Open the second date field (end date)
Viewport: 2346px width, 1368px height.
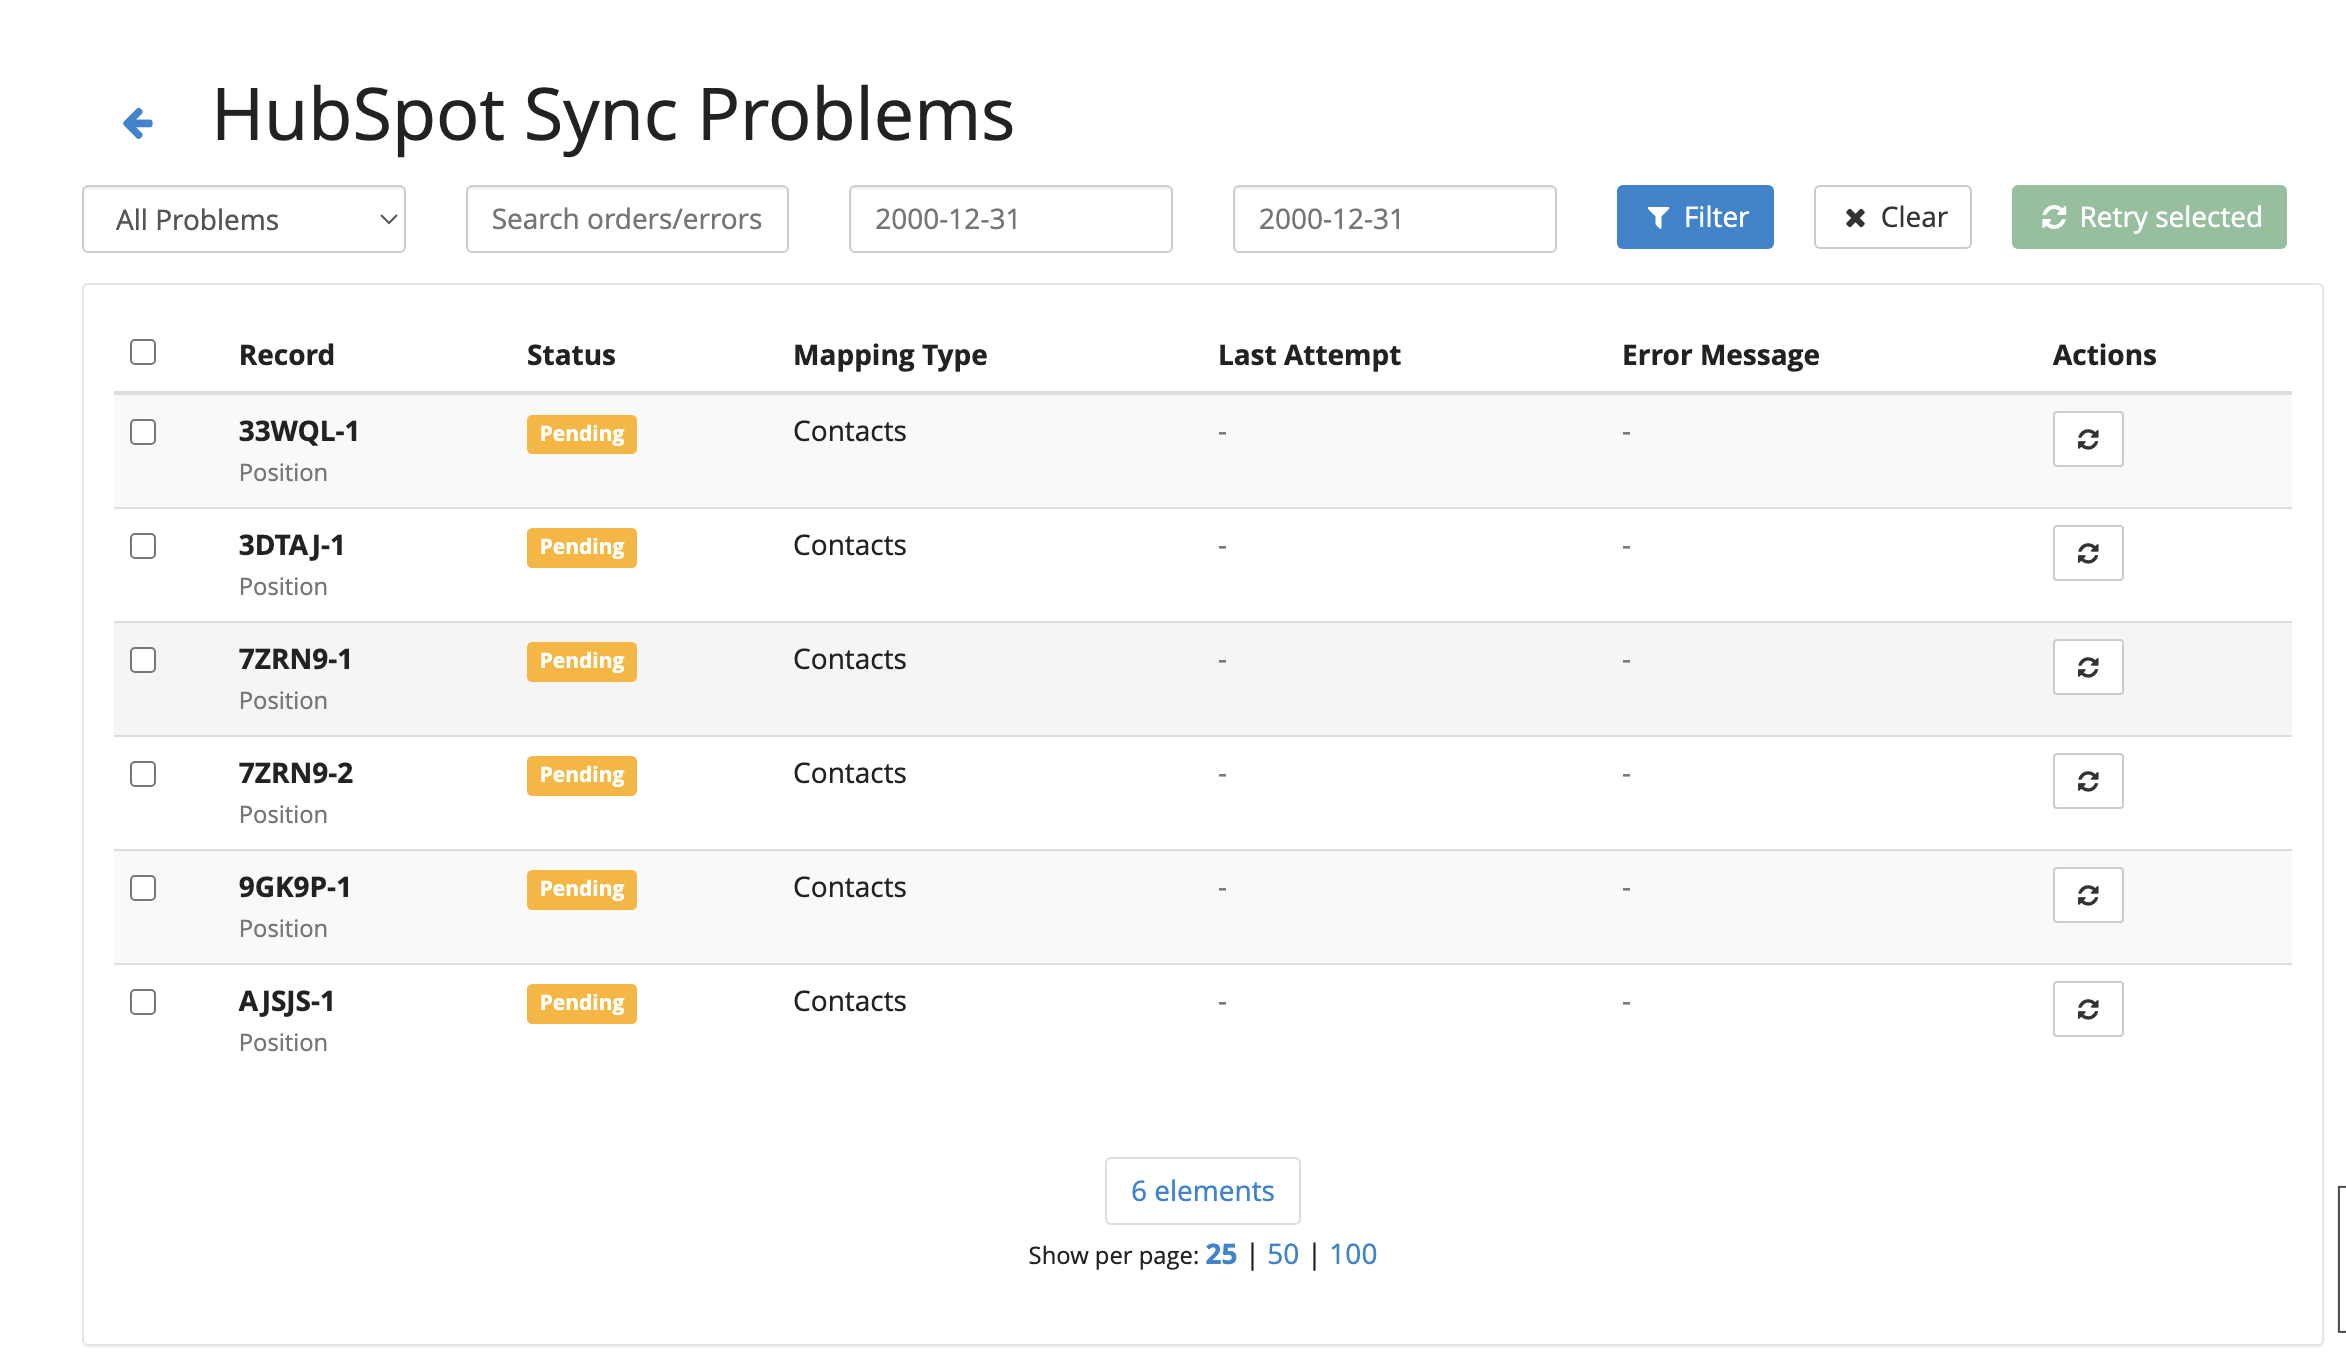(x=1395, y=219)
